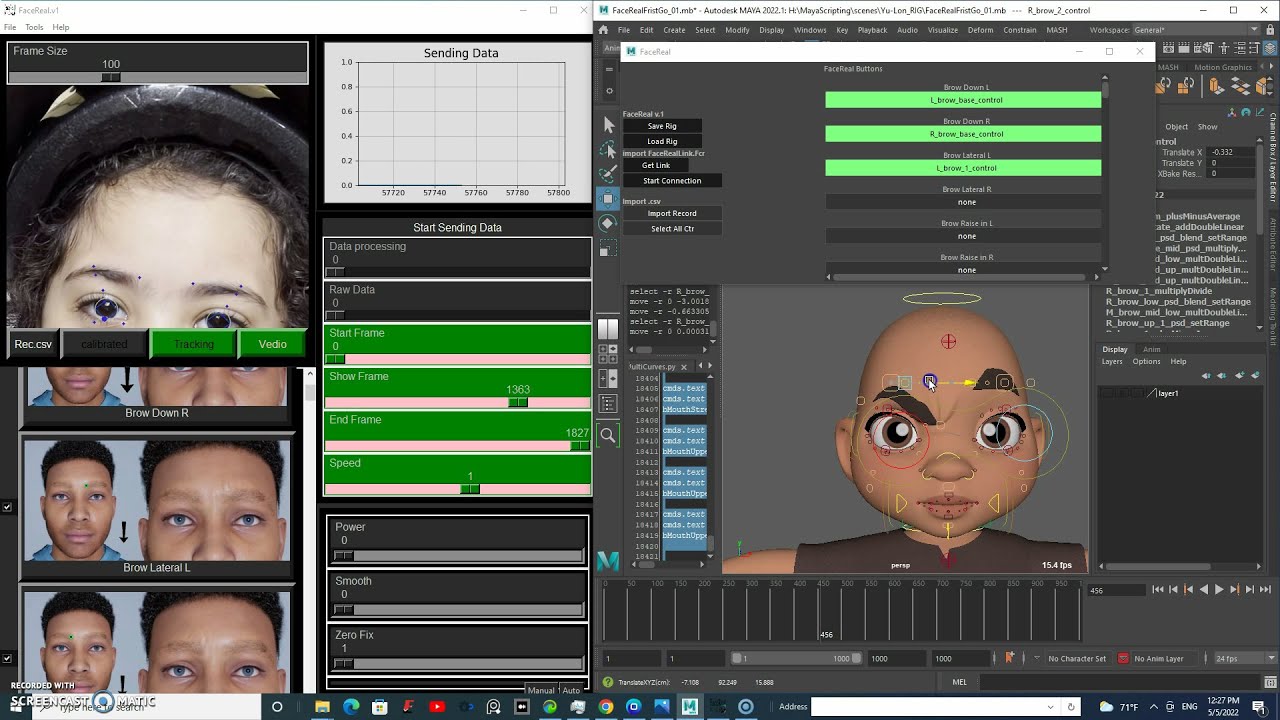Open the Playback menu in Maya

coord(872,30)
